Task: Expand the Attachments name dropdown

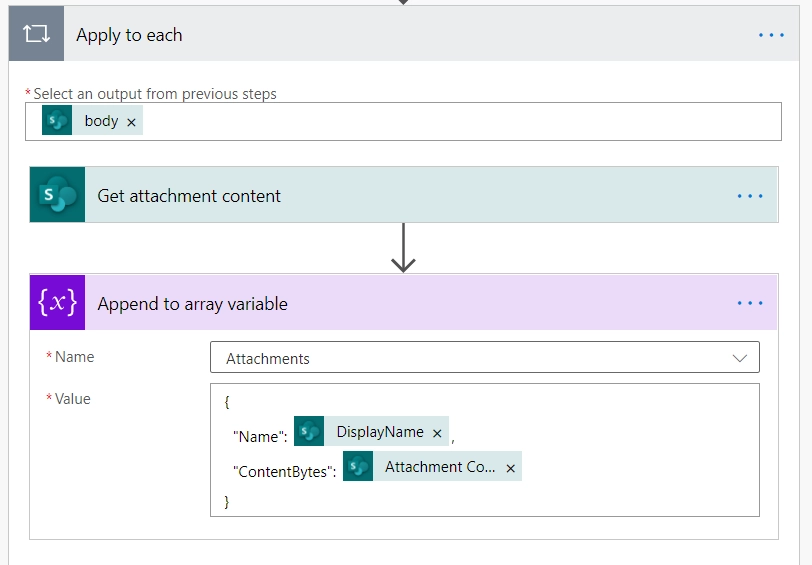Action: (x=485, y=357)
